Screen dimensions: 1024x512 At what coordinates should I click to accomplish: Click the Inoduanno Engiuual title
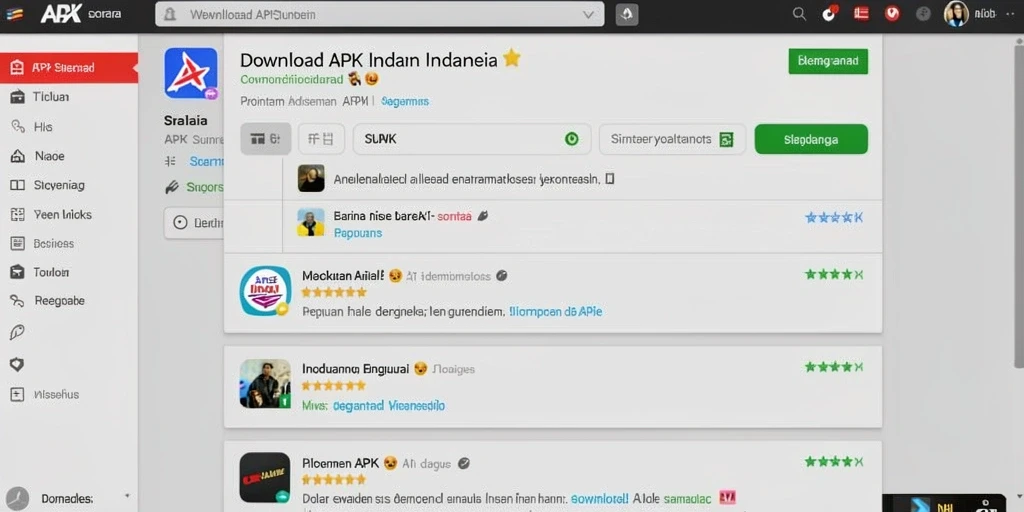tap(355, 369)
